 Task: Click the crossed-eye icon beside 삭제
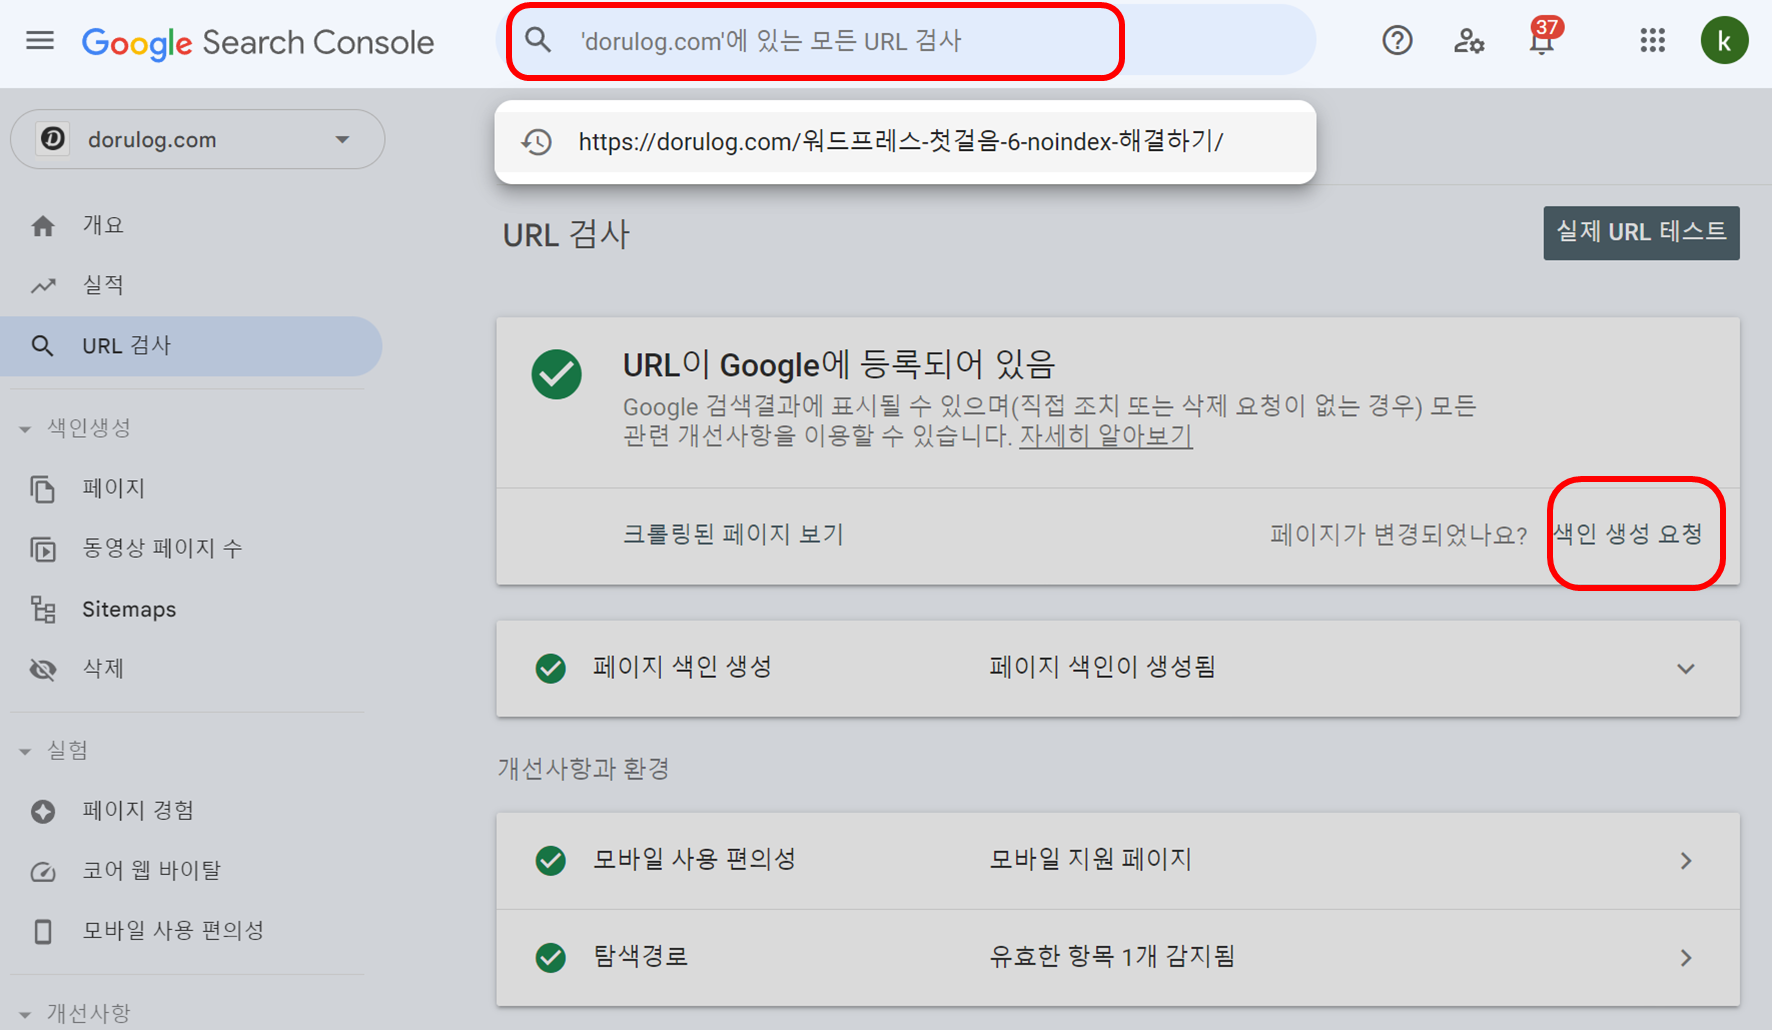(x=43, y=669)
